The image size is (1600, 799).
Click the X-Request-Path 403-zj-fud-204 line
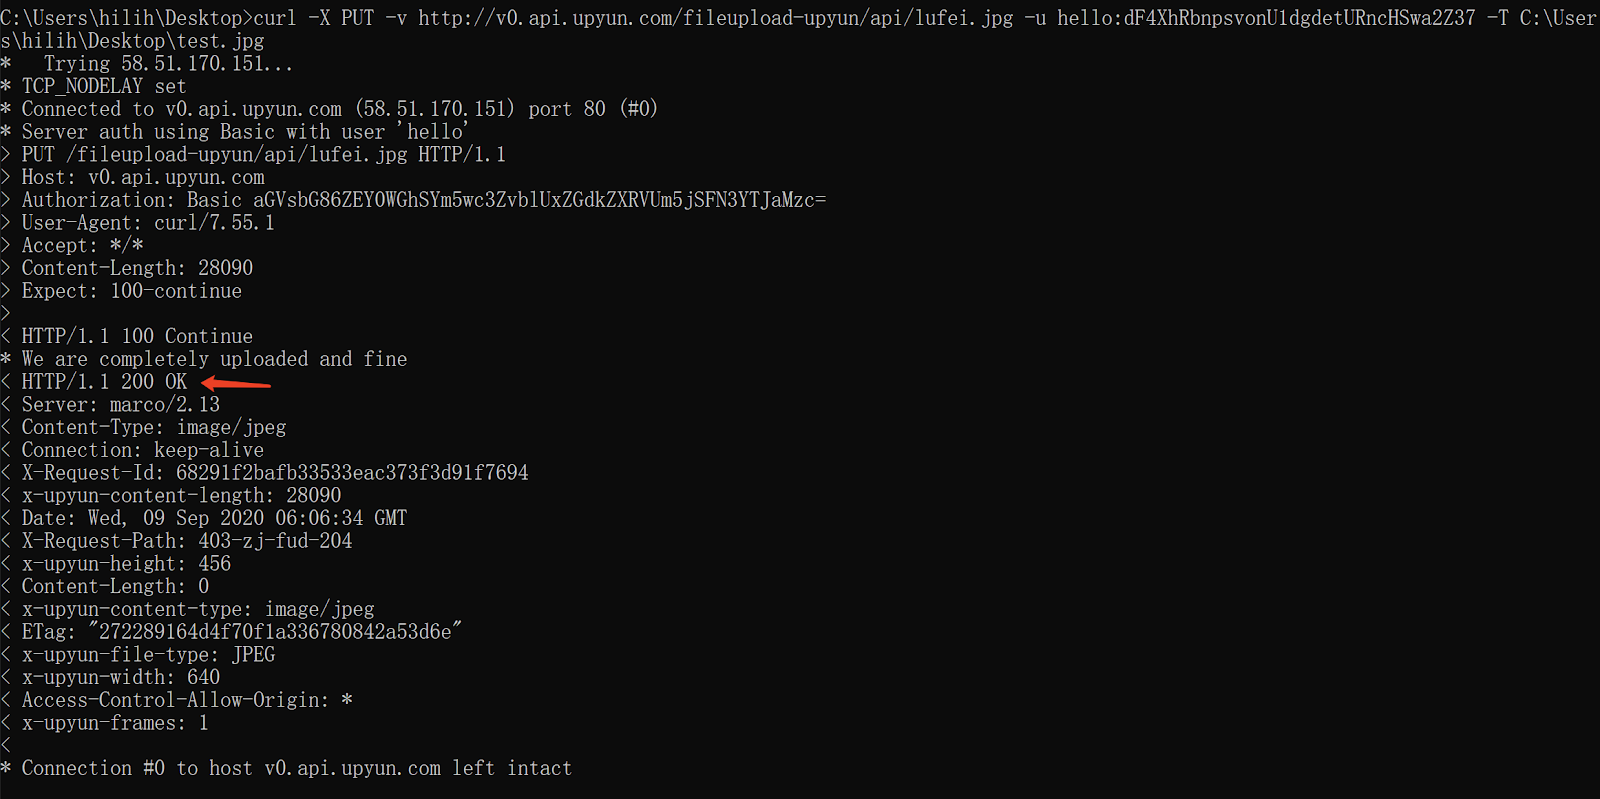(x=176, y=541)
